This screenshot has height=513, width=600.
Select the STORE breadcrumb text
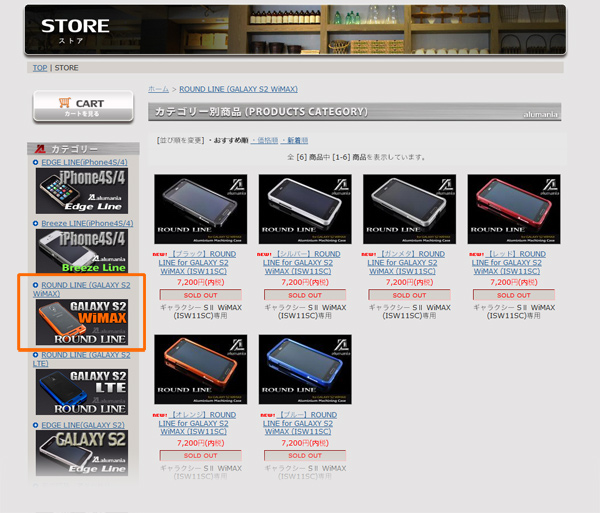pos(67,68)
